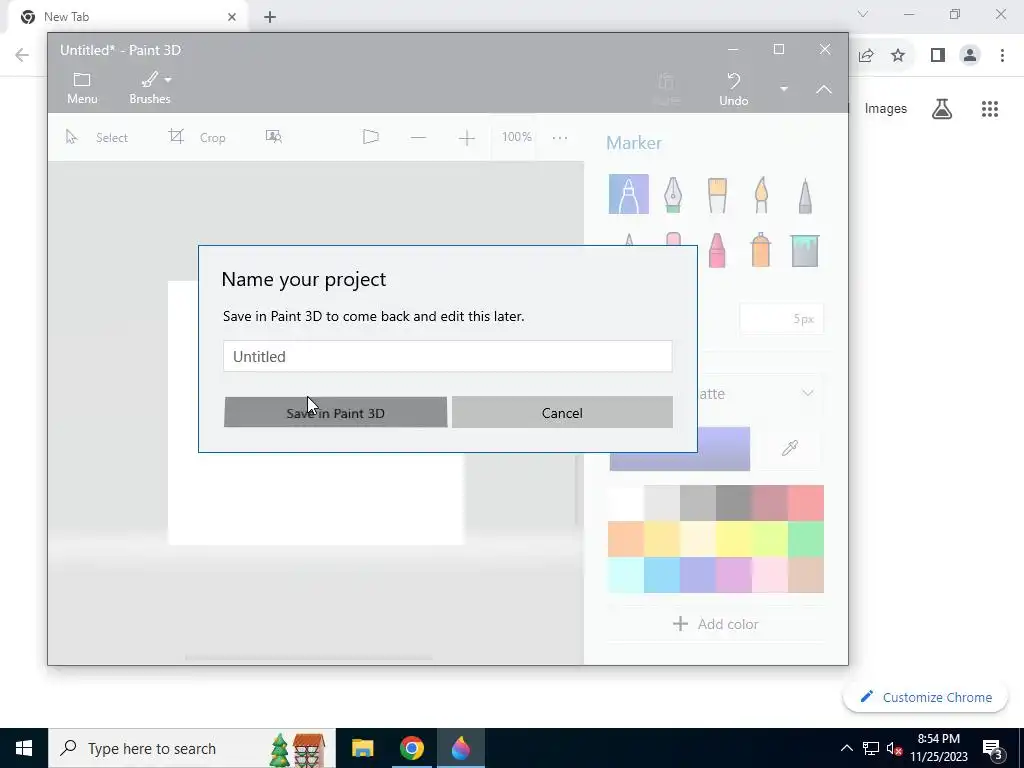Click Save in Paint 3D button

click(335, 412)
